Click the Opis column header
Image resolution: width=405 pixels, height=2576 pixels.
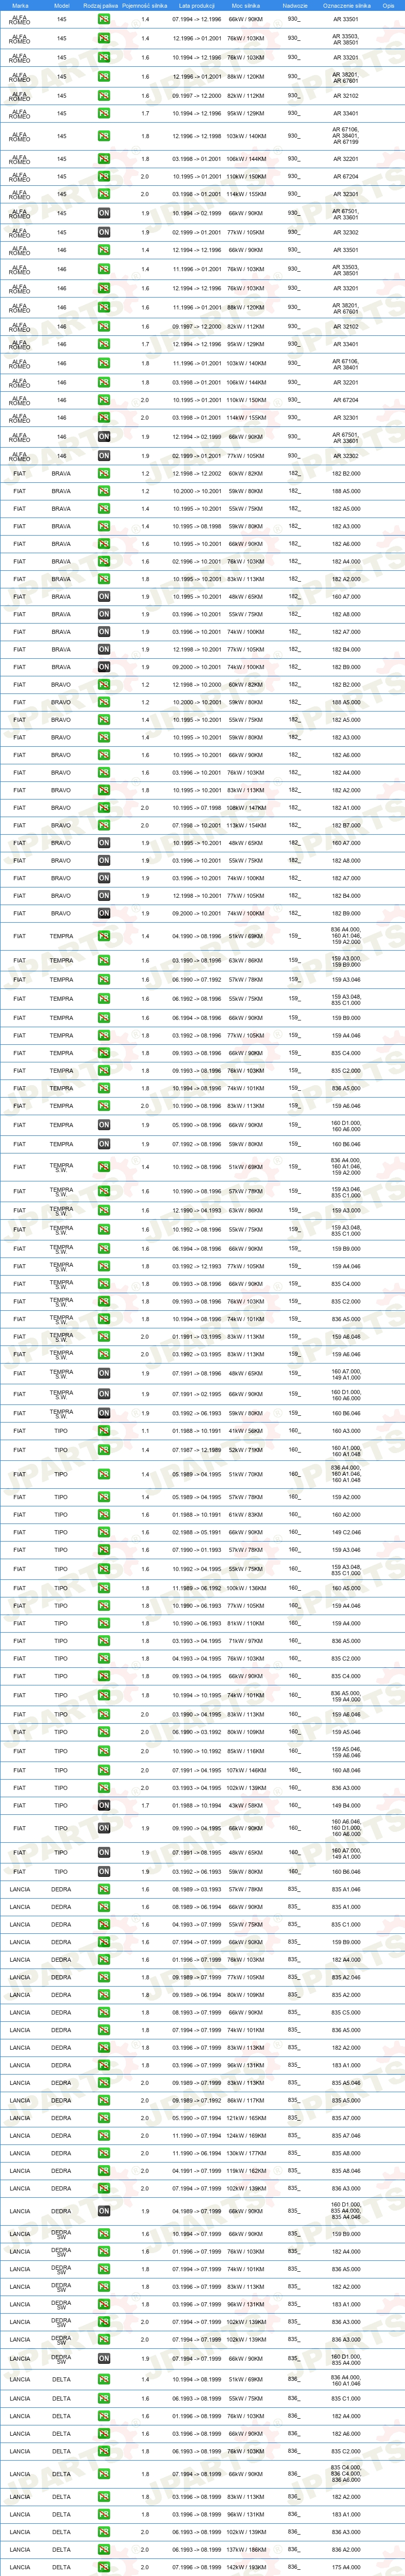pyautogui.click(x=388, y=6)
